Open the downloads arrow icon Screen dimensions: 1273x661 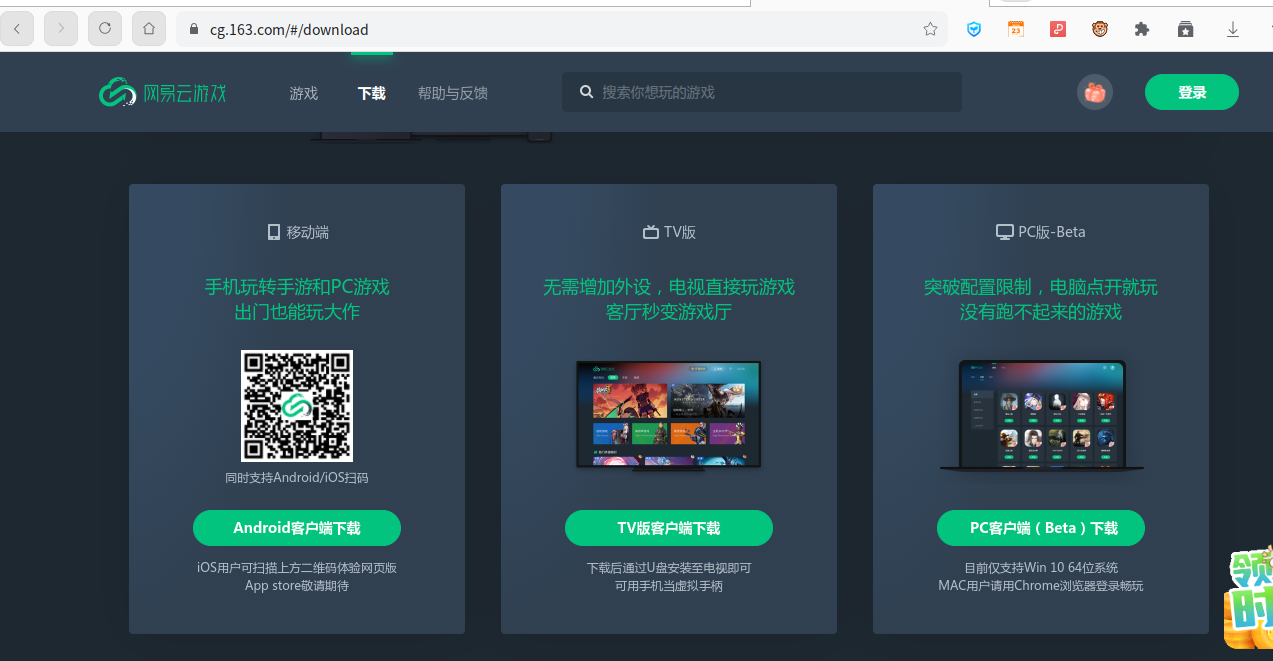click(x=1233, y=29)
